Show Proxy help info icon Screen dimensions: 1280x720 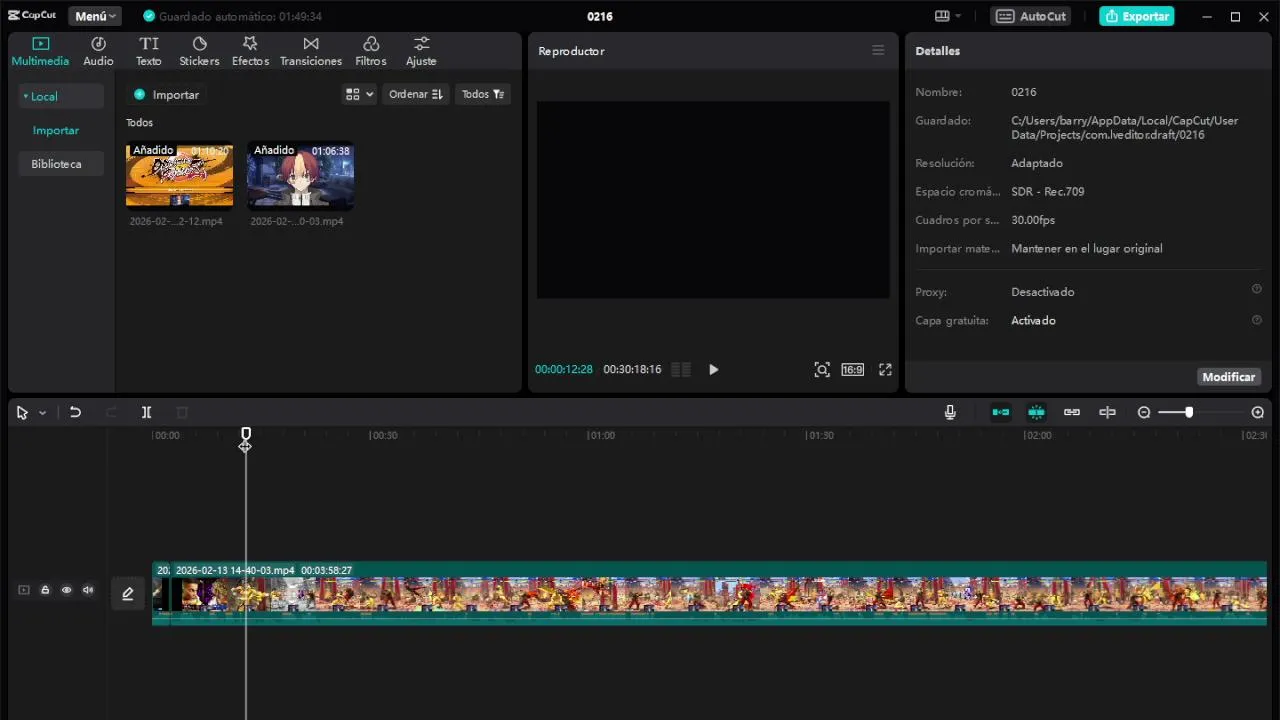[1256, 289]
